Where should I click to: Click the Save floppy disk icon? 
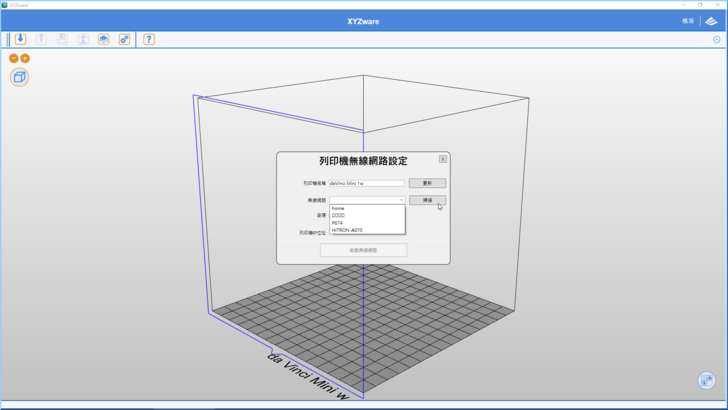pyautogui.click(x=62, y=39)
